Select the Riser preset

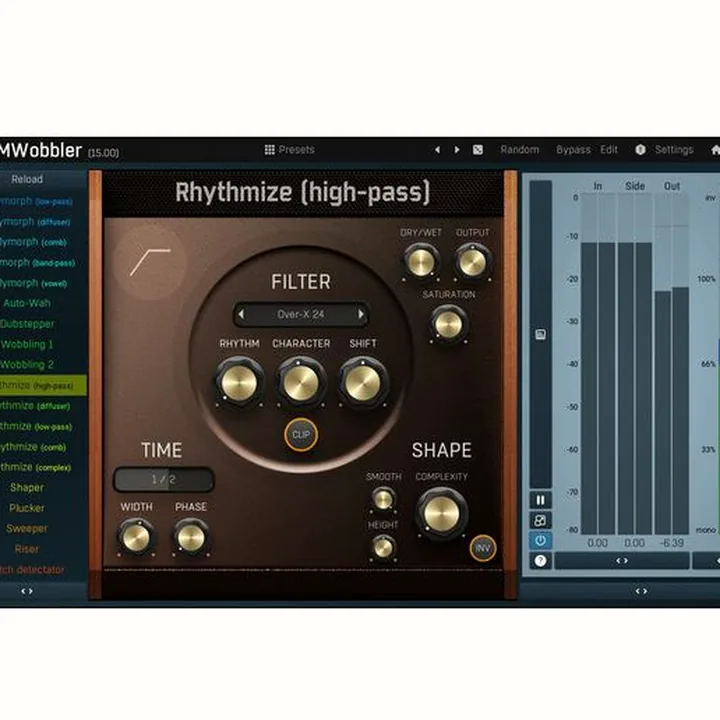[27, 549]
